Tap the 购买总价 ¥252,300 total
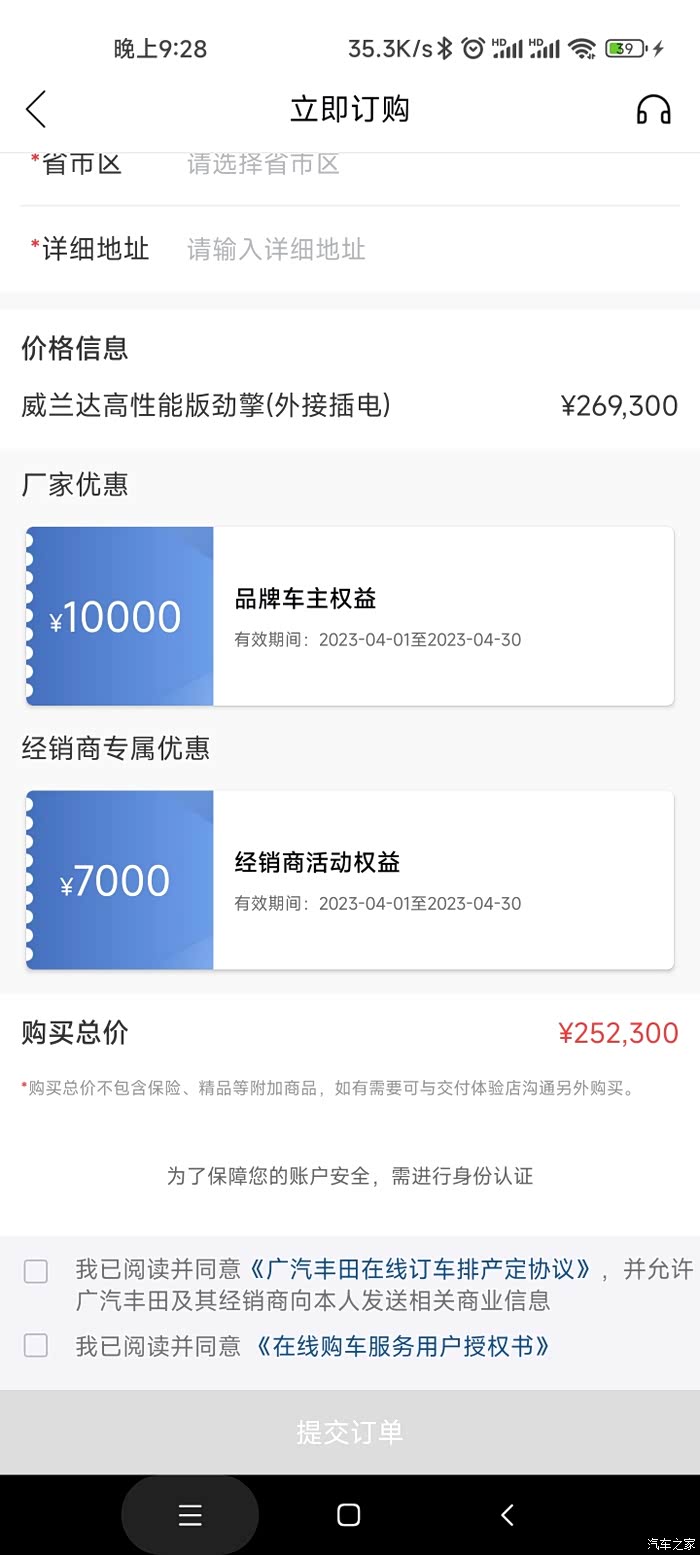 coord(618,1033)
